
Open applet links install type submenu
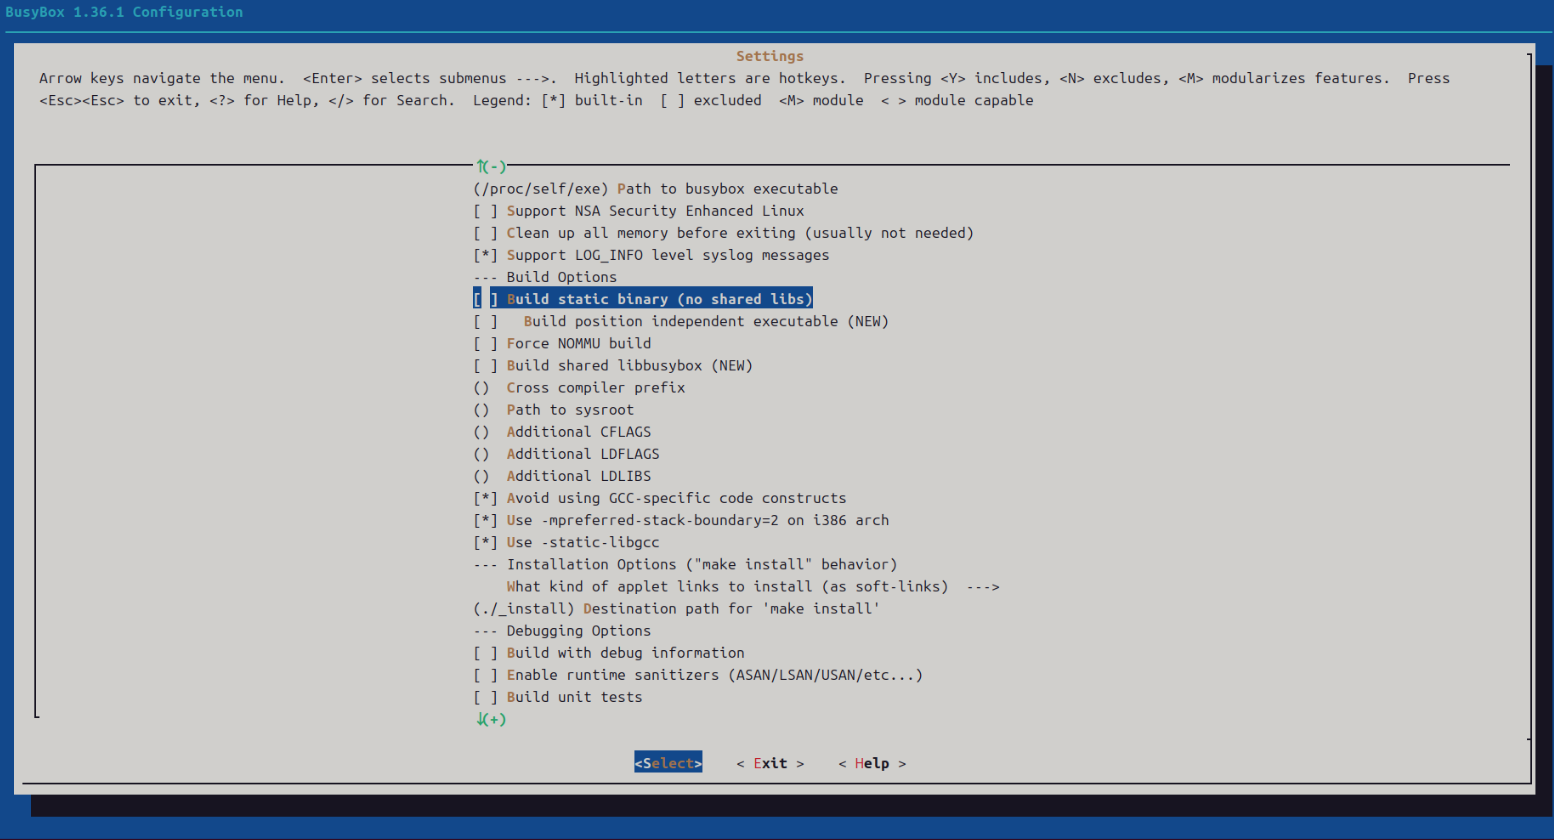pyautogui.click(x=753, y=586)
